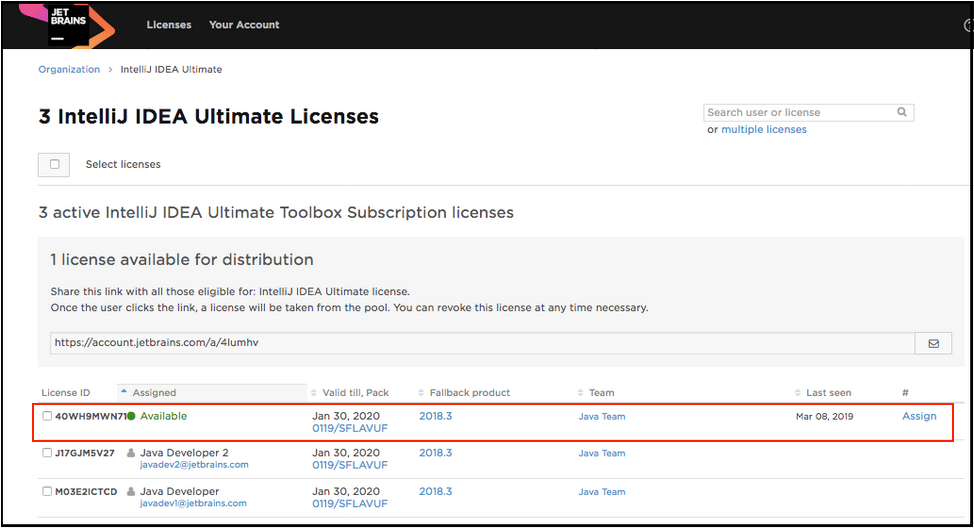The width and height of the screenshot is (974, 528).
Task: Sort licenses by the Team column
Action: click(601, 393)
